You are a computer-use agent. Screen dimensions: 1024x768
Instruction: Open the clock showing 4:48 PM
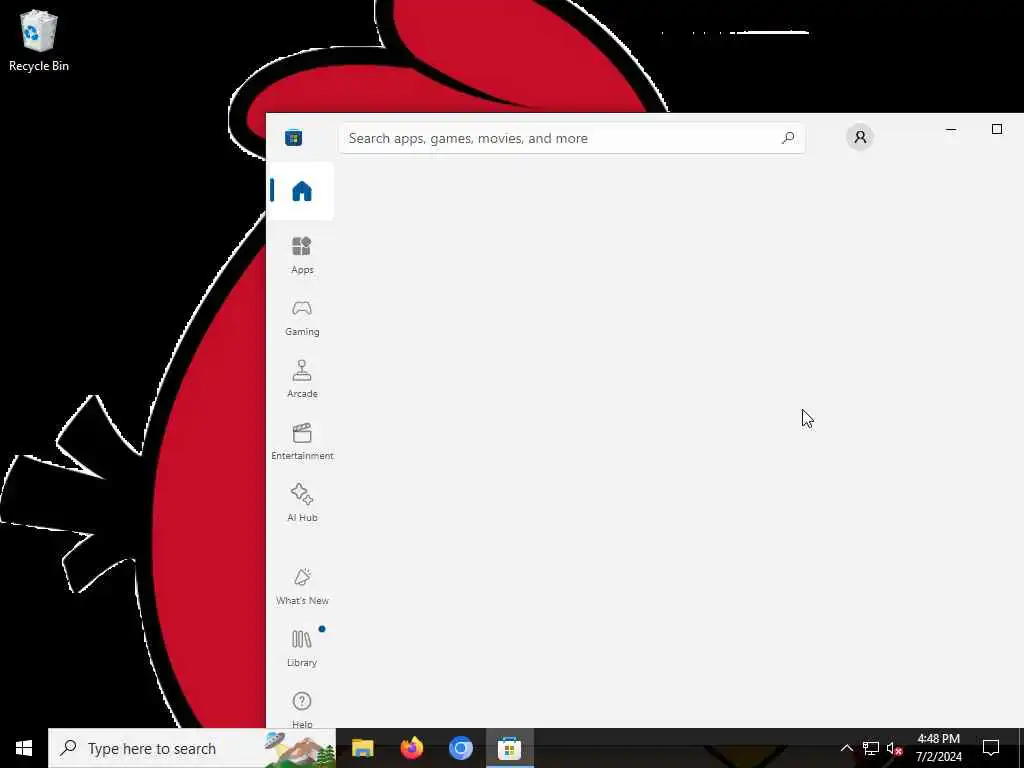[x=938, y=748]
